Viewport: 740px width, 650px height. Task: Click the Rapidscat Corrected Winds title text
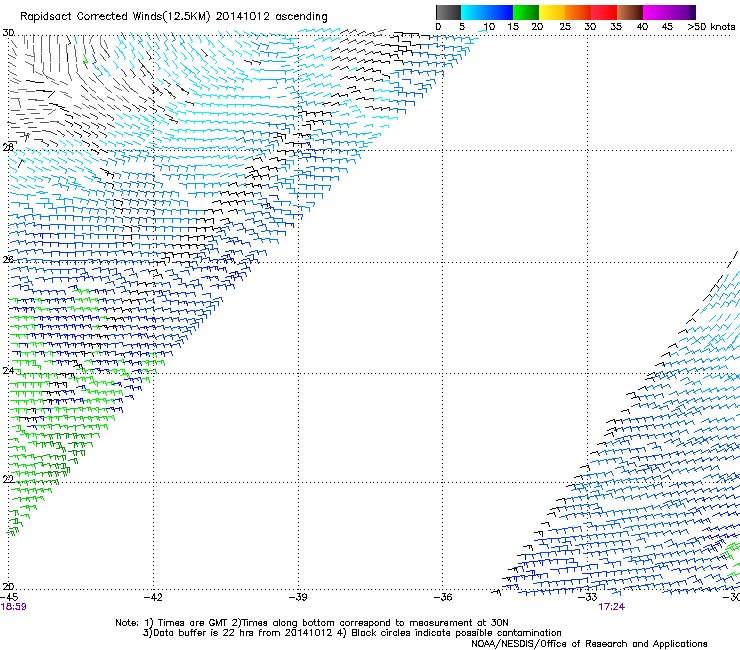click(174, 16)
